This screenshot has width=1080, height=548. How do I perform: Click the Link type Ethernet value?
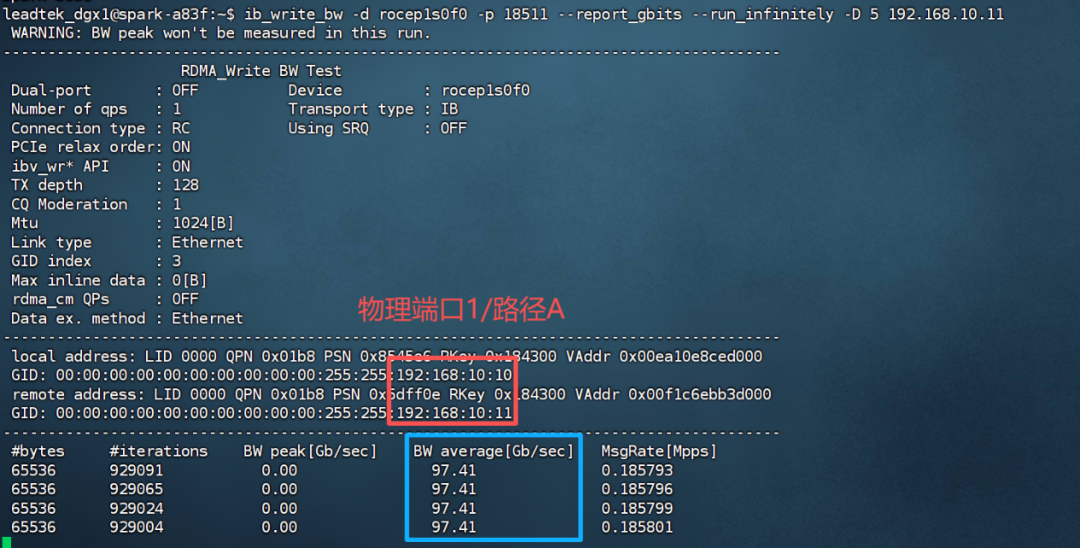point(207,242)
